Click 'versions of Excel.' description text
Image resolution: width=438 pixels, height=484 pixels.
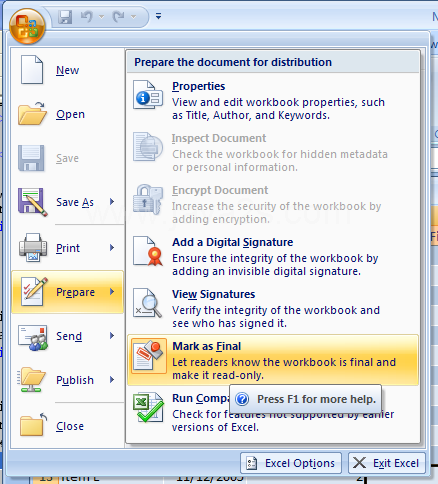[x=215, y=427]
